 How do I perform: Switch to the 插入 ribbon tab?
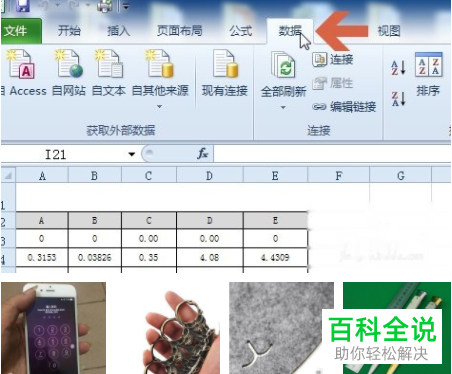pyautogui.click(x=119, y=31)
